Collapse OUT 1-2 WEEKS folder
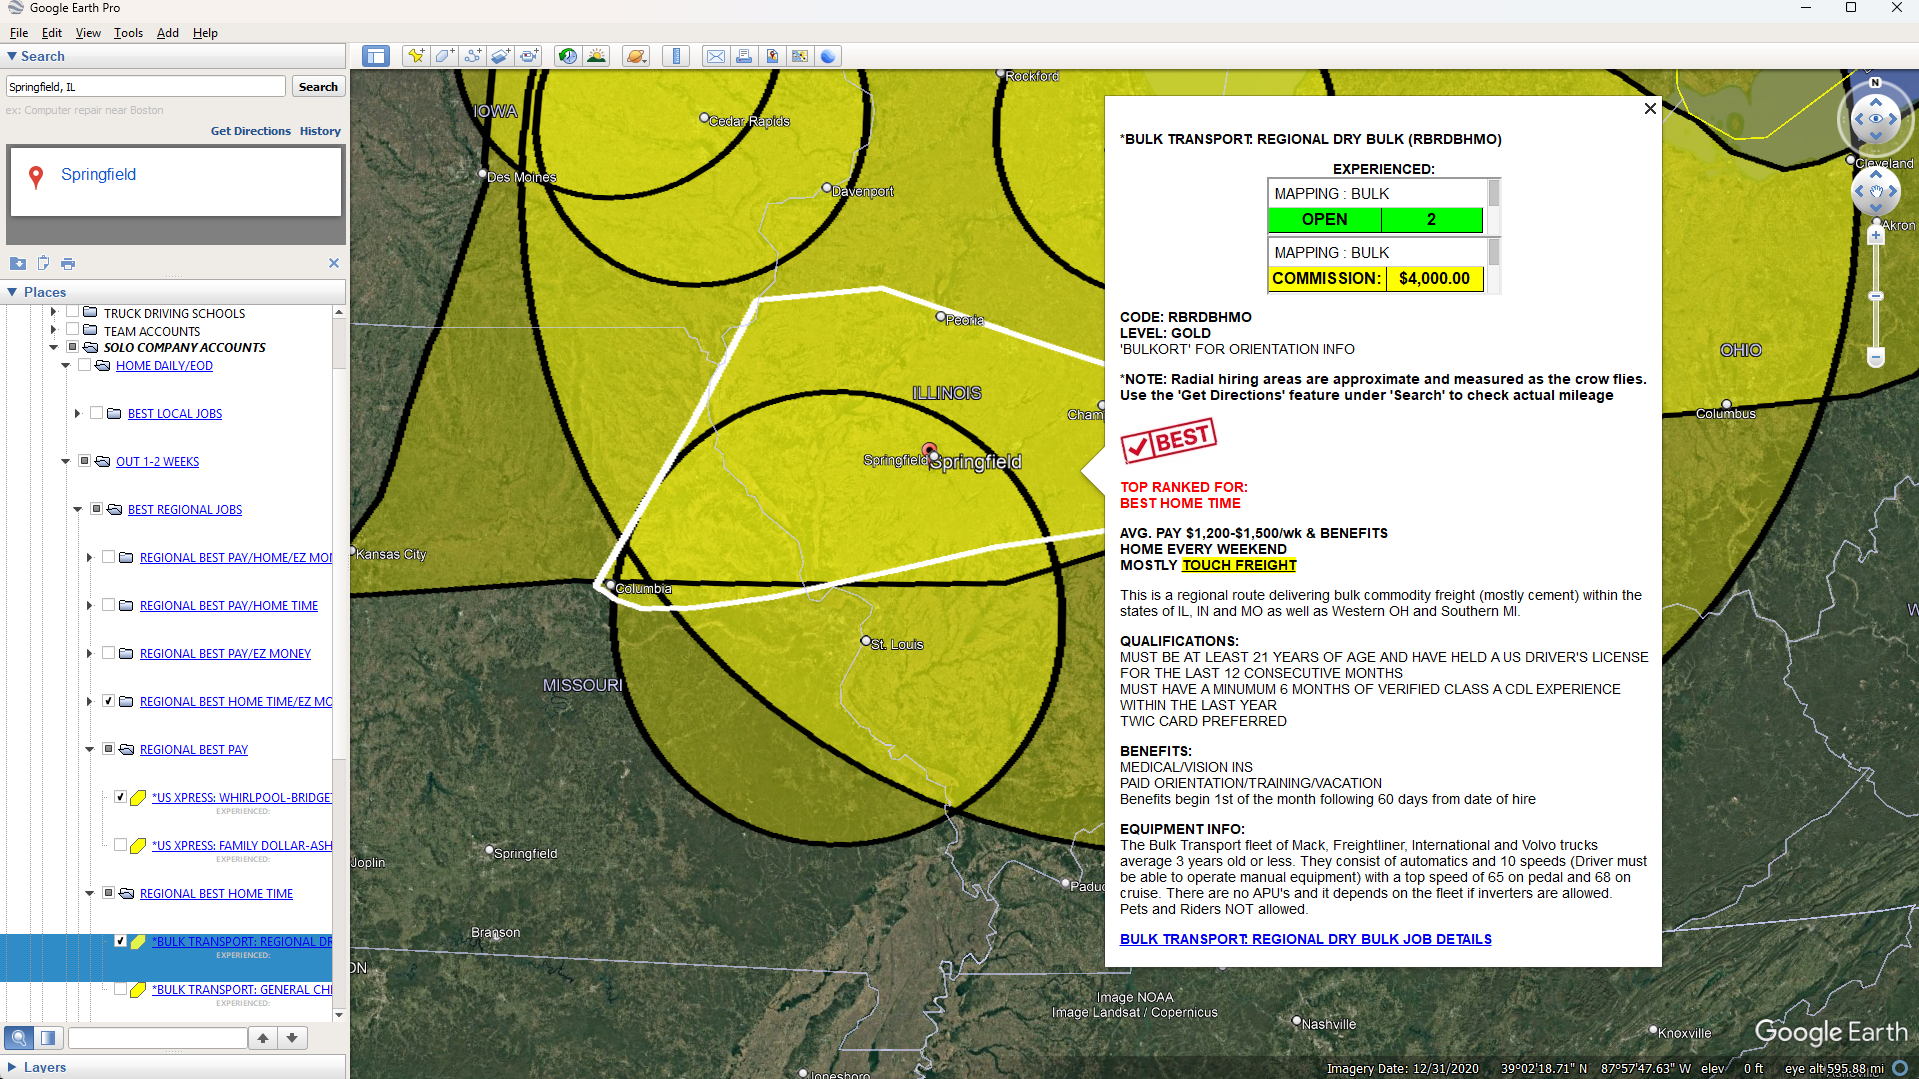Viewport: 1919px width, 1079px height. coord(65,461)
